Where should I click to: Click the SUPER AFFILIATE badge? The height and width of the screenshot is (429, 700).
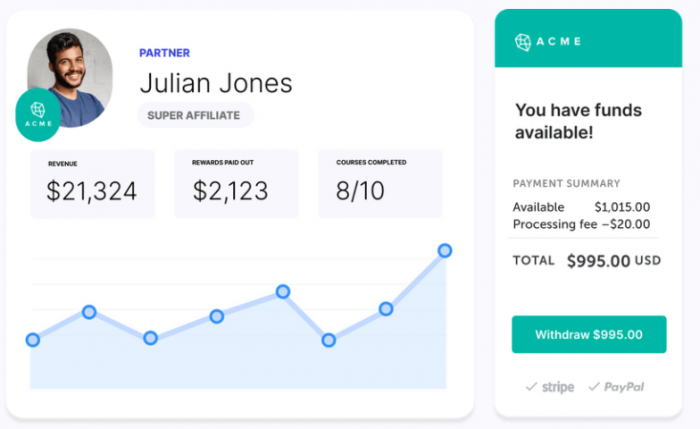pos(196,115)
